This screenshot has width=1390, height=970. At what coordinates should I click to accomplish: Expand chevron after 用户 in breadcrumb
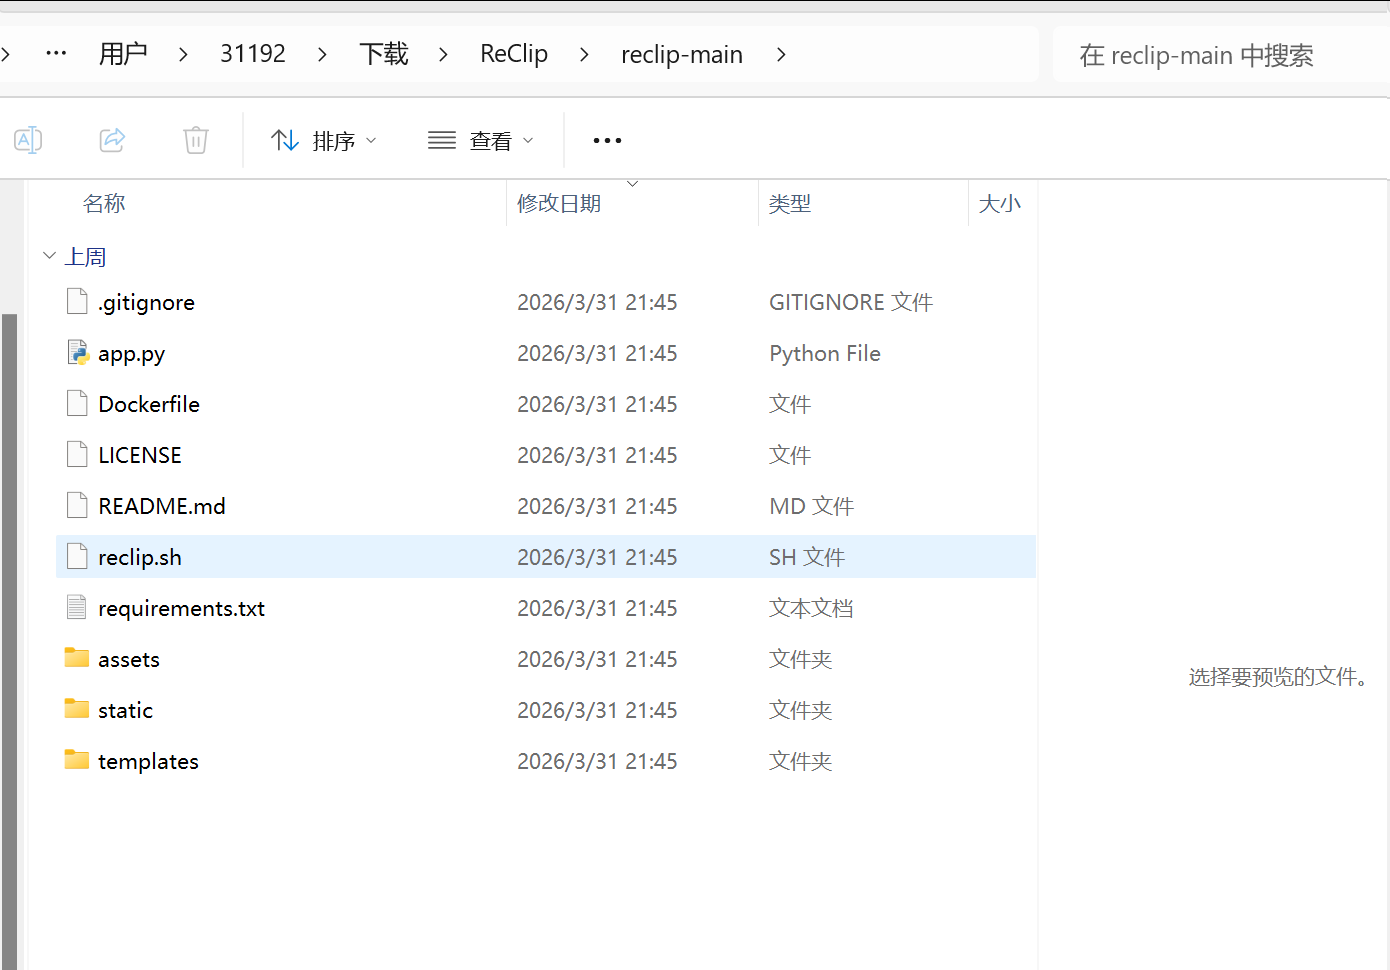click(x=183, y=54)
